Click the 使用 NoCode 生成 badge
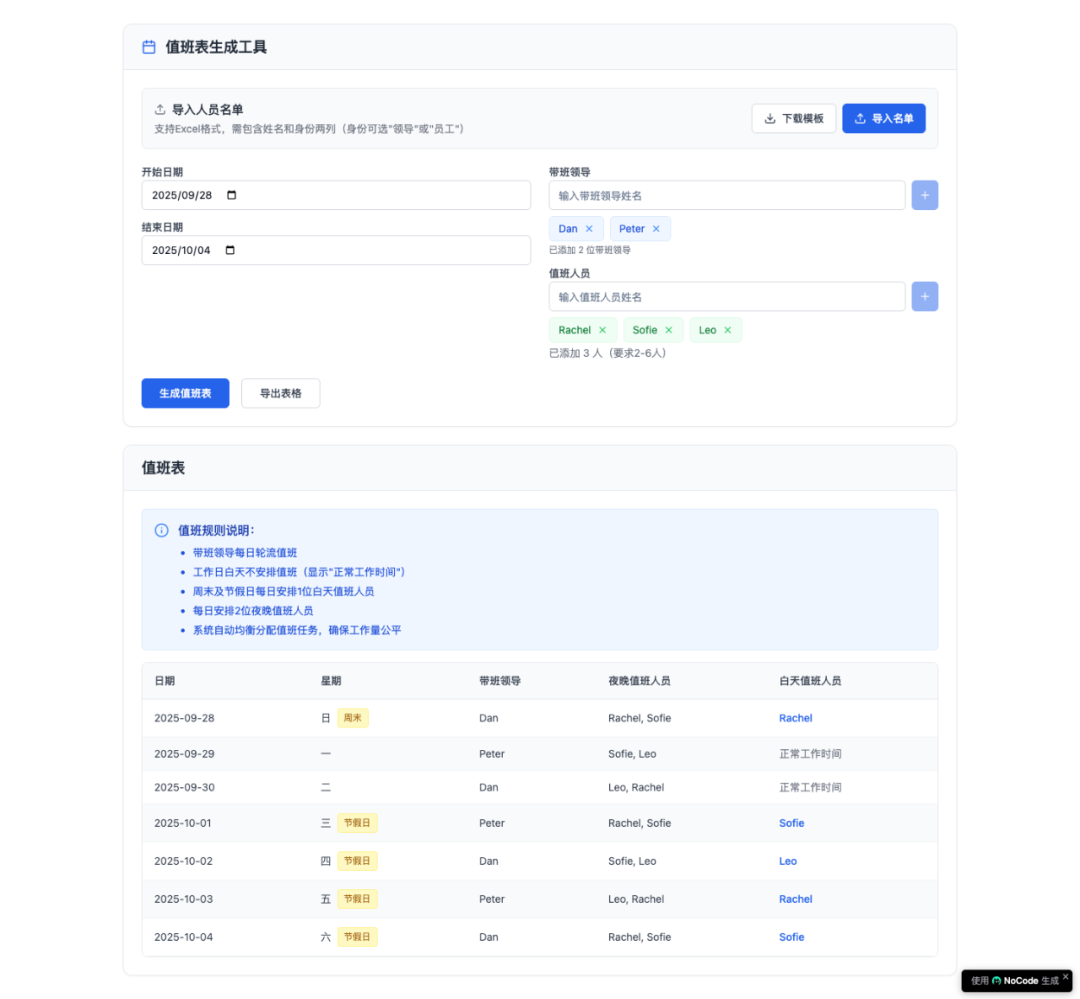The image size is (1080, 999). click(x=1015, y=981)
